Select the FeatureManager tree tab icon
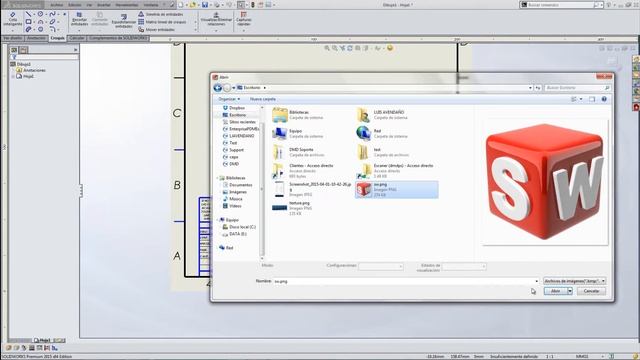This screenshot has width=640, height=360. pos(14,50)
